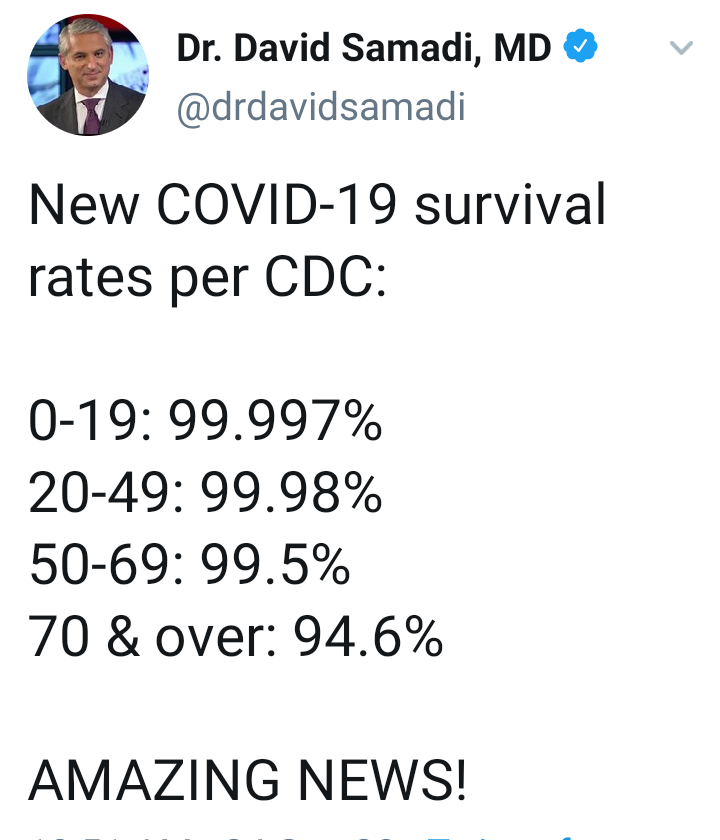
Task: Select the '0-19: 99.997%' line
Action: pyautogui.click(x=205, y=421)
